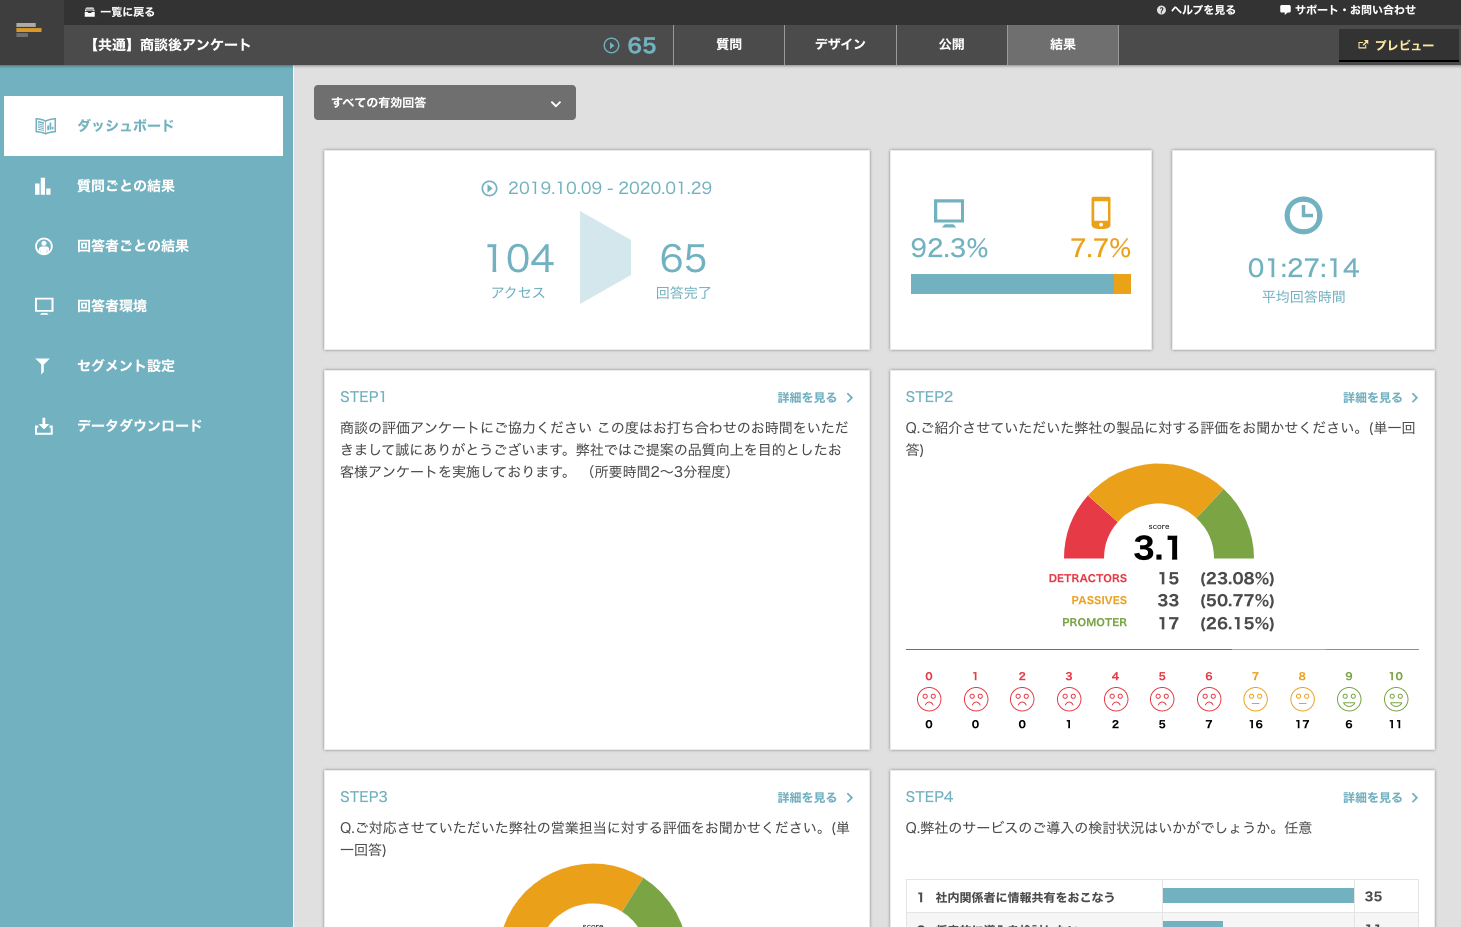Screen dimensions: 1461x927
Task: Switch to the デザイン tab
Action: (x=840, y=45)
